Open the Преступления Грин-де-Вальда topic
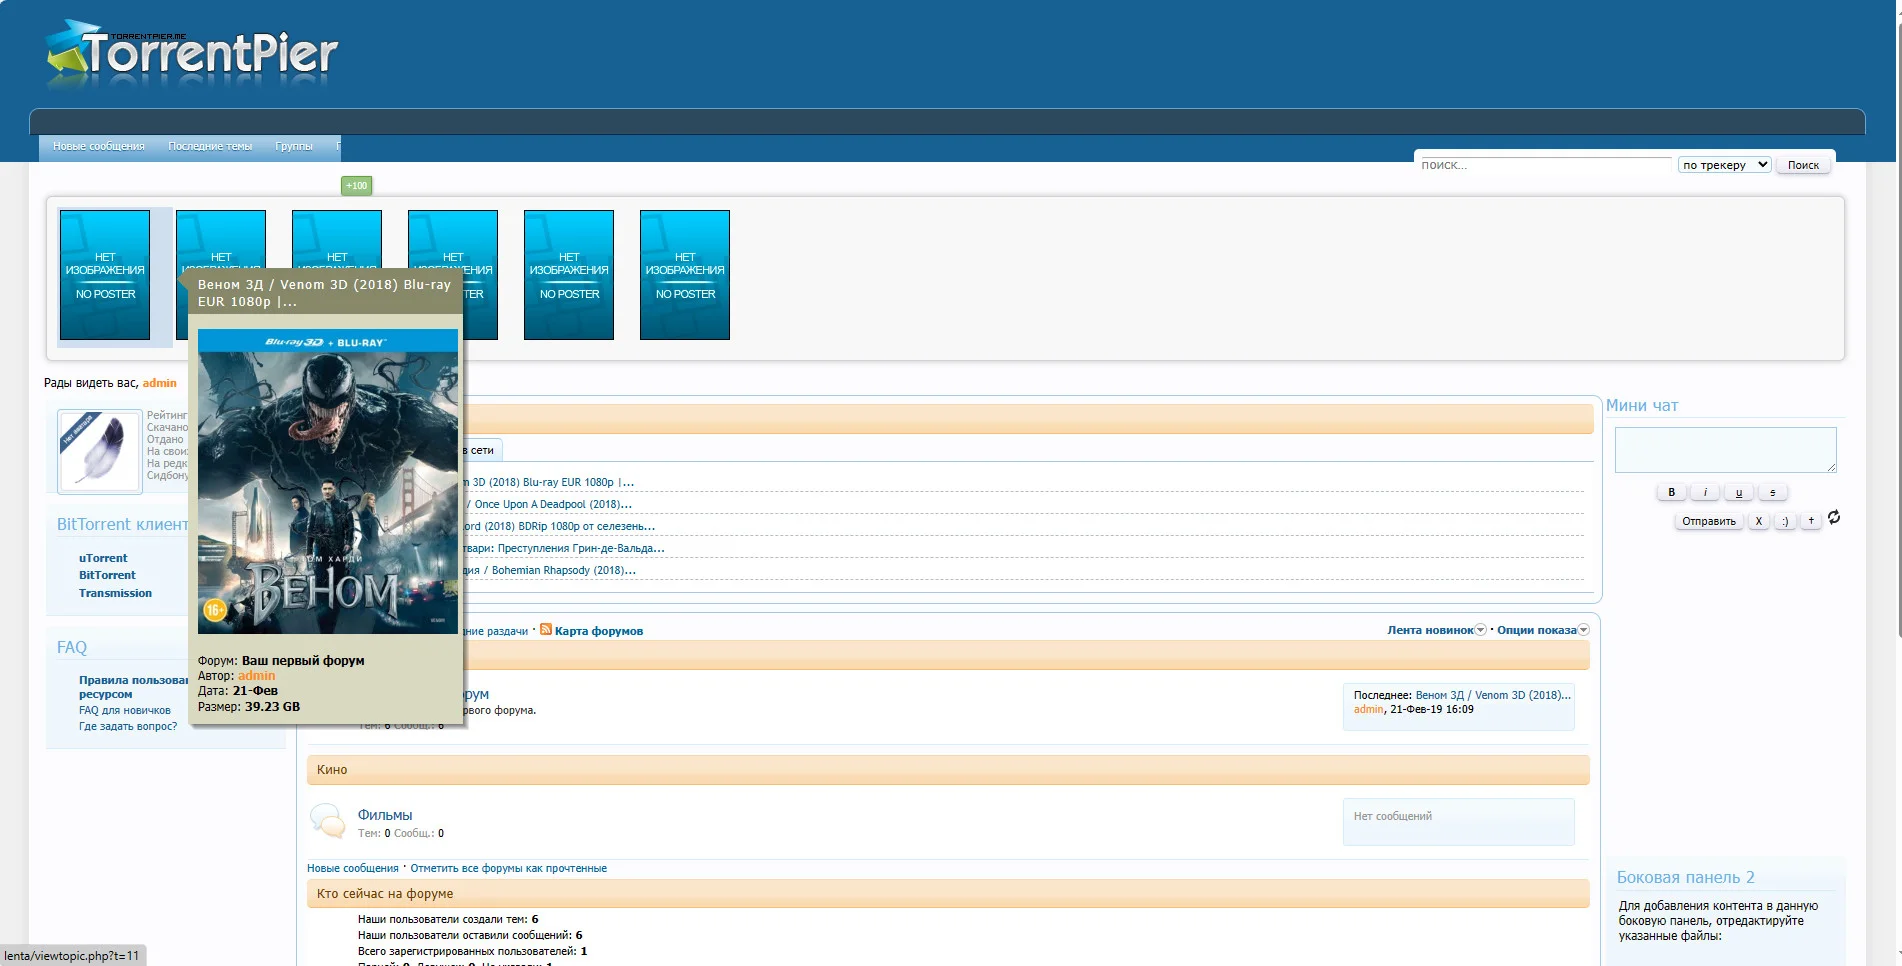This screenshot has height=966, width=1902. click(565, 548)
